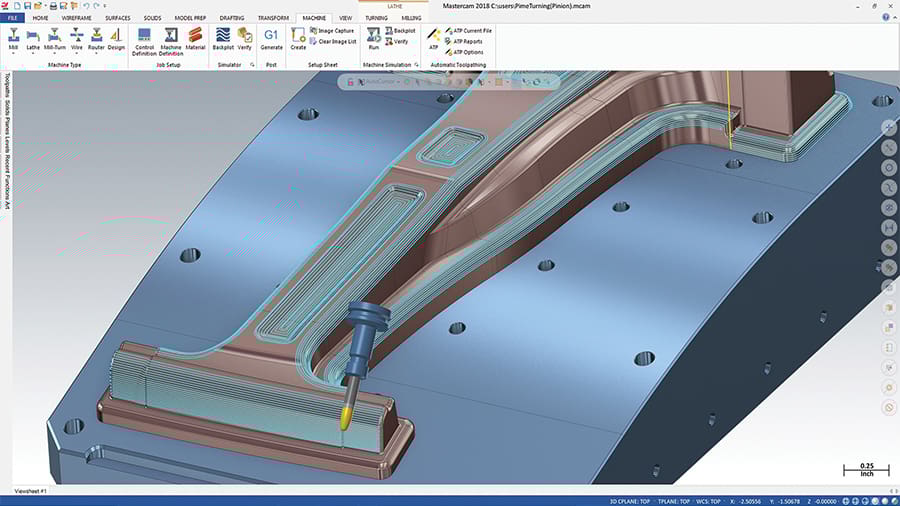Customize quick access toolbar dropdown
The image size is (900, 506).
105,6
